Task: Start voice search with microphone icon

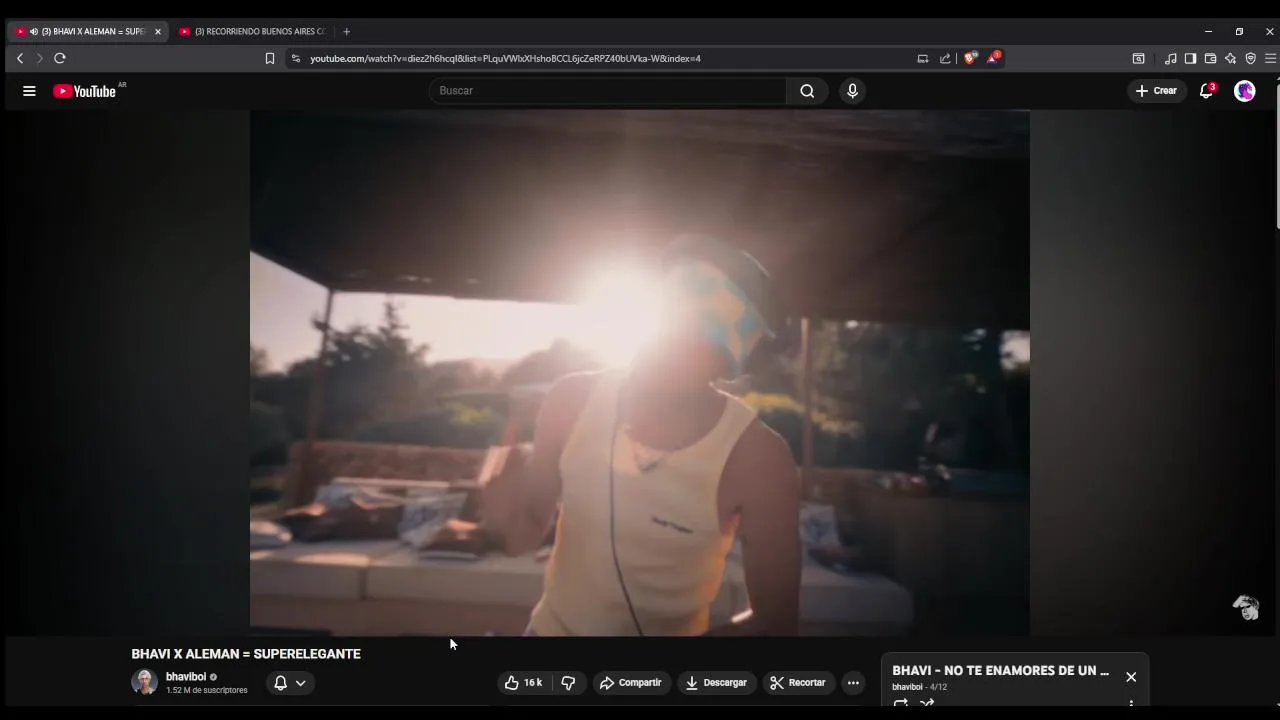Action: (852, 91)
